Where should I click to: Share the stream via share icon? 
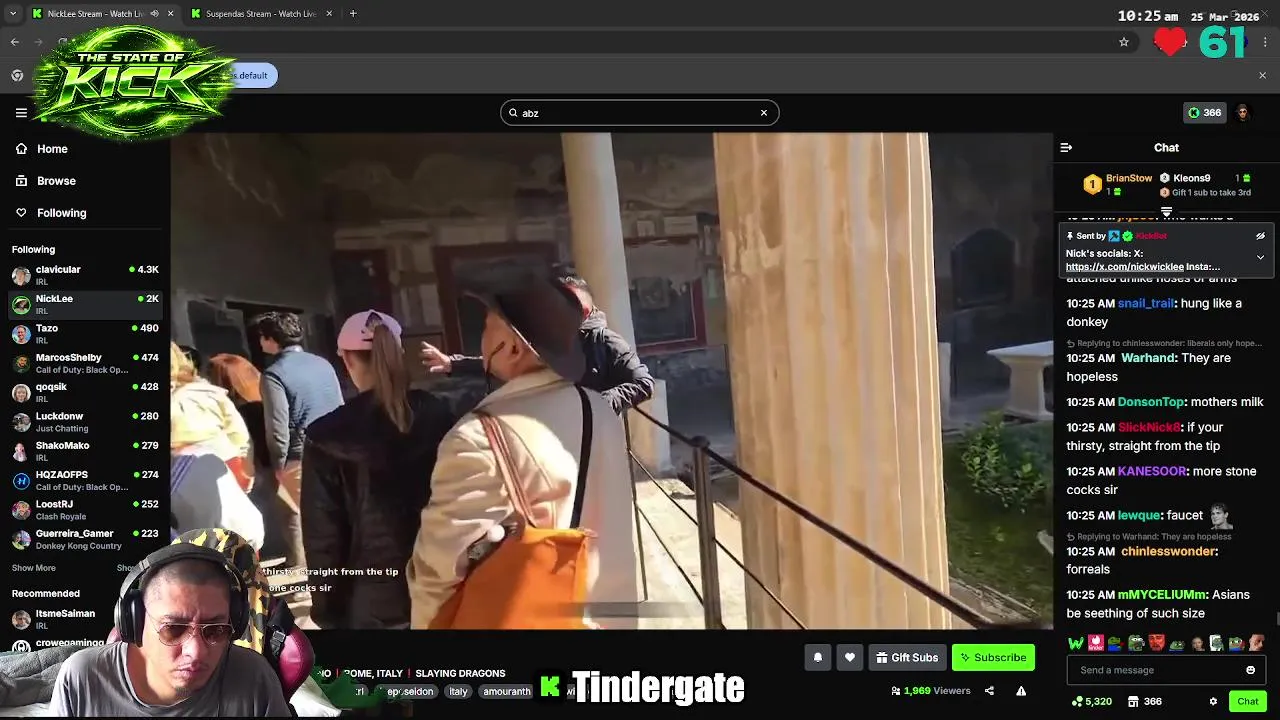coord(989,691)
